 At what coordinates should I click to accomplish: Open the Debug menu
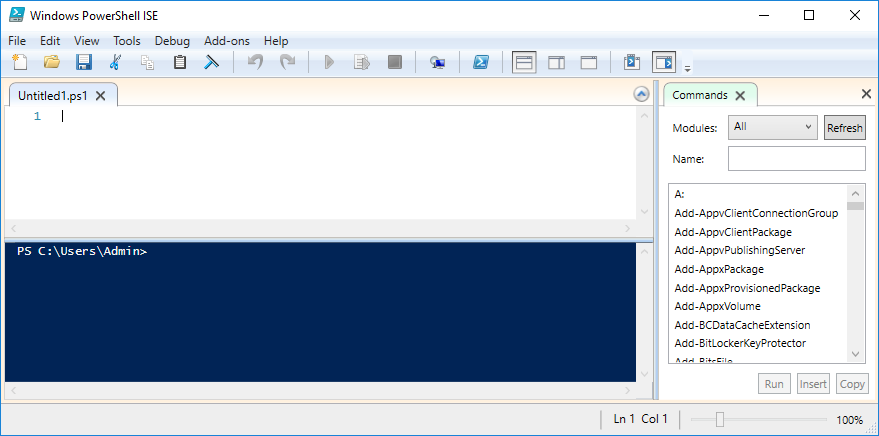tap(172, 41)
